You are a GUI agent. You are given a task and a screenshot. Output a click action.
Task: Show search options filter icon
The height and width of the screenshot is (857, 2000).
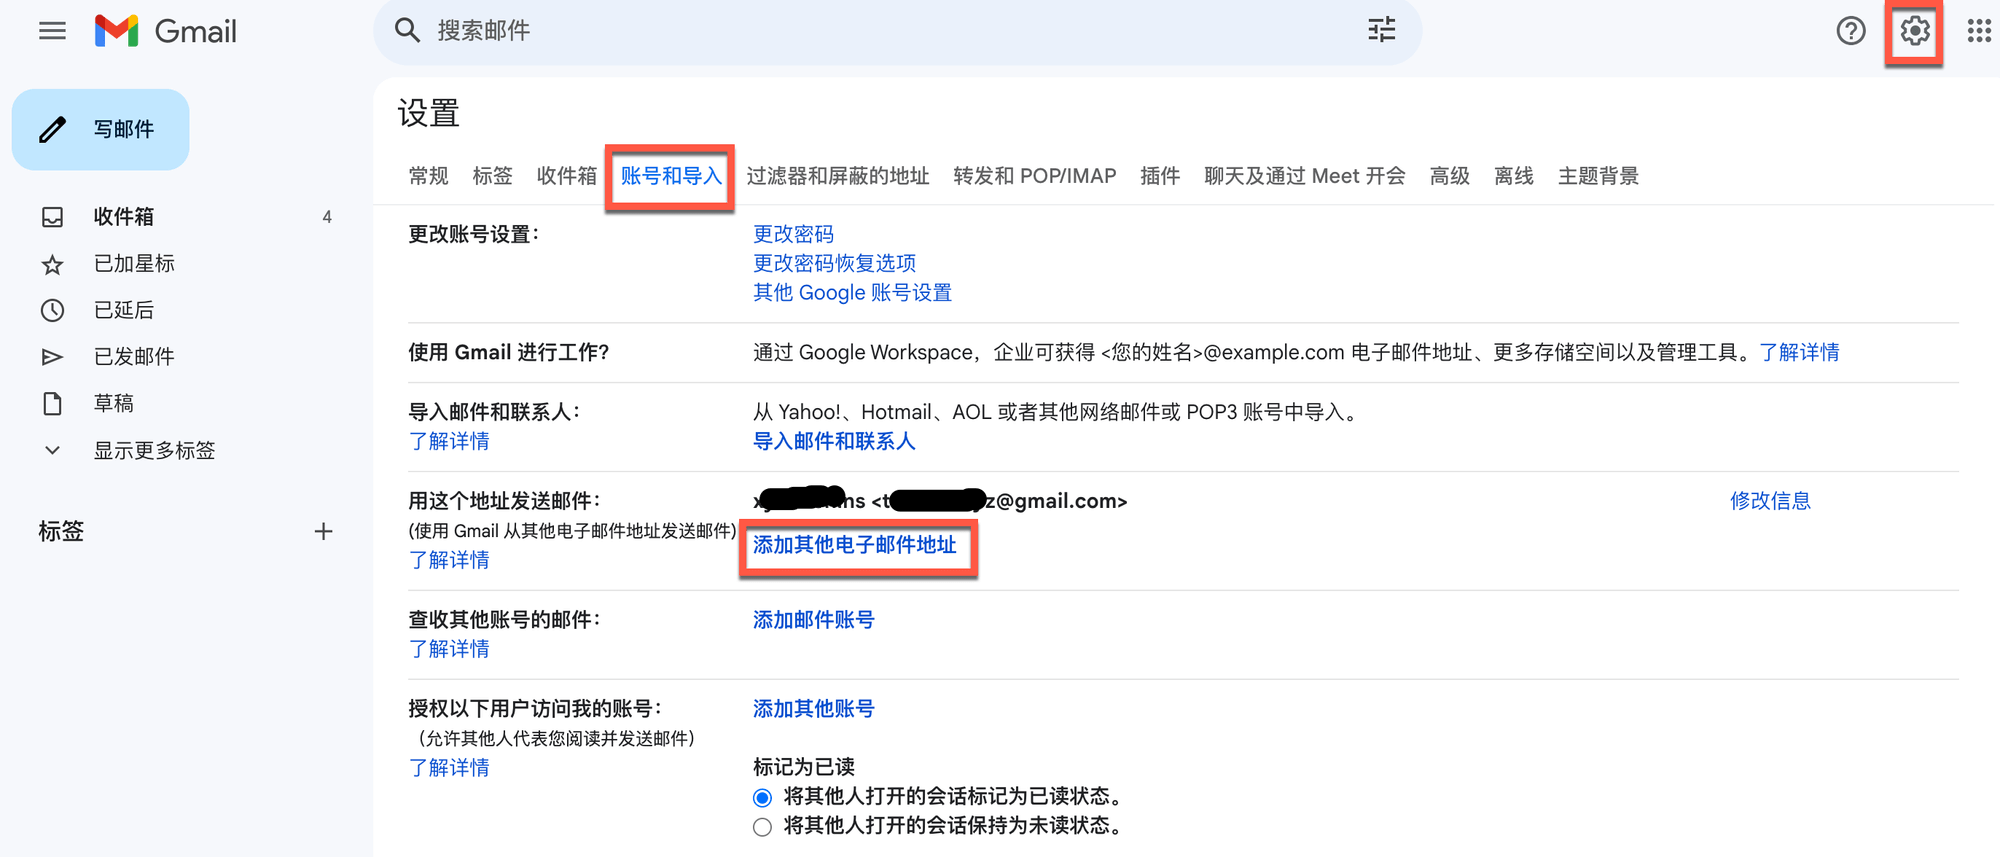coord(1381,30)
